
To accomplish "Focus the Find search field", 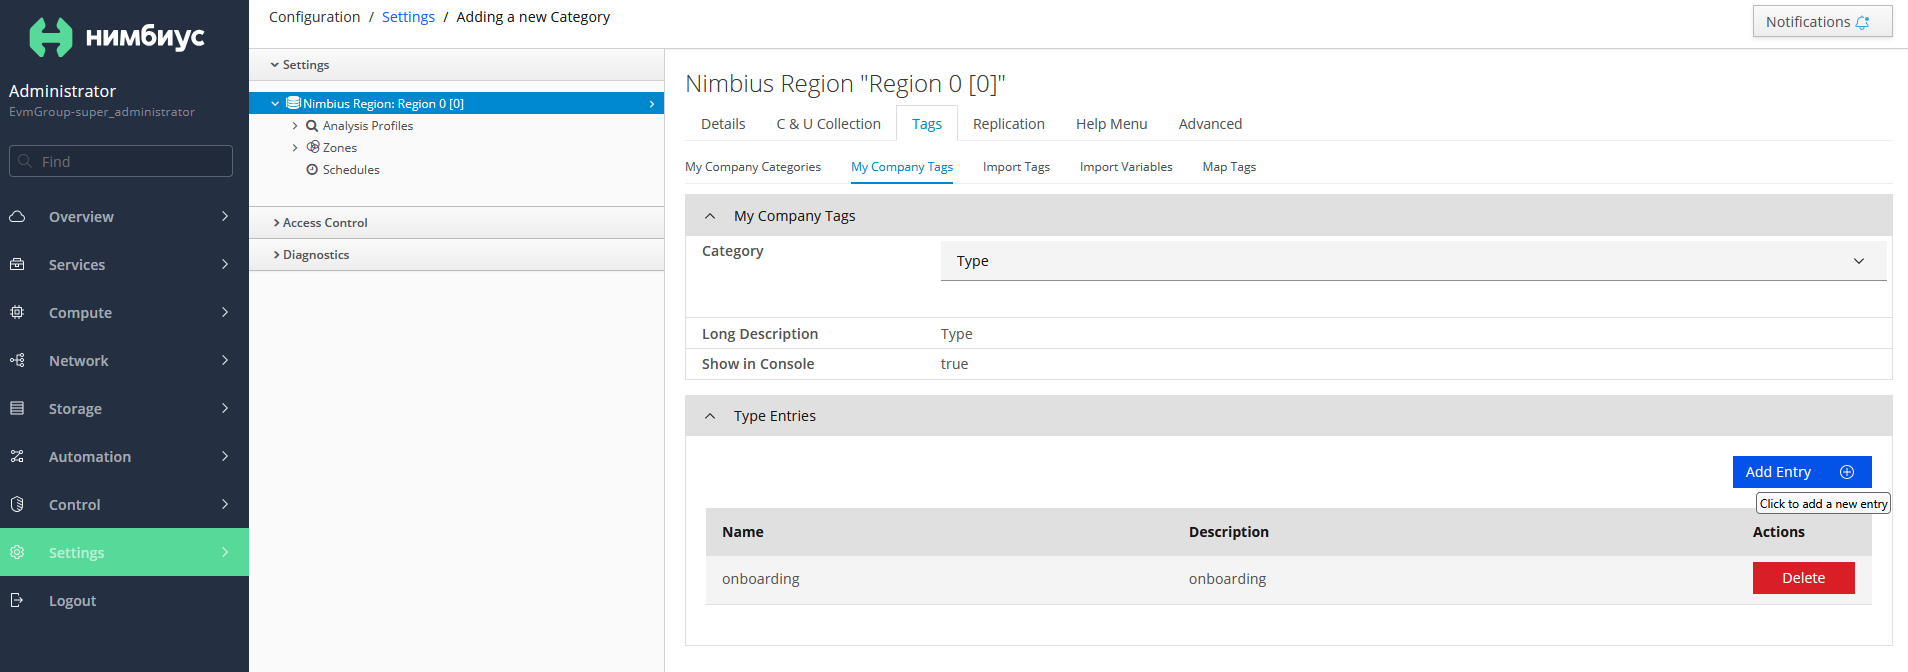I will pyautogui.click(x=121, y=161).
